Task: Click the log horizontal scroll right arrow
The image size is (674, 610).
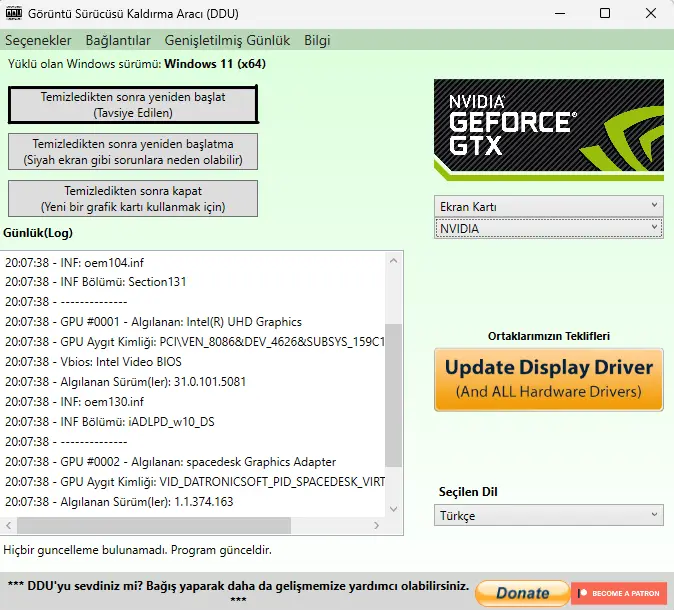Action: (377, 525)
